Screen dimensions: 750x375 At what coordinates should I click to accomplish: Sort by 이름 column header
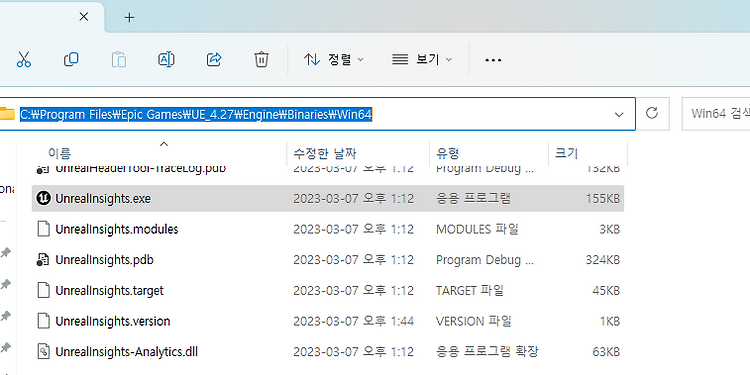pos(59,153)
